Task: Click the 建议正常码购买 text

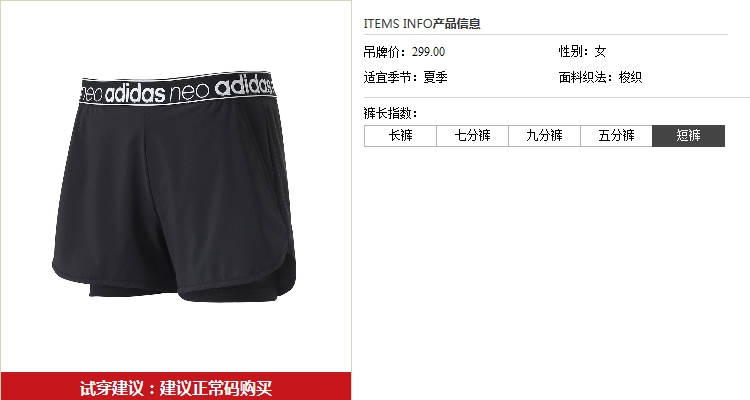Action: (x=216, y=388)
